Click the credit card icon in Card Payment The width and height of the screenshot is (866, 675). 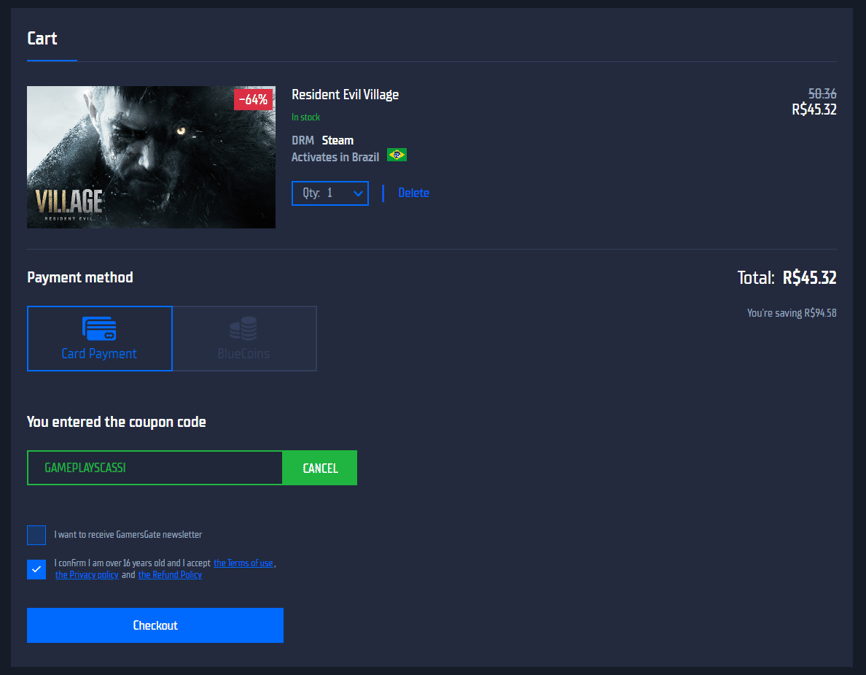(x=99, y=329)
